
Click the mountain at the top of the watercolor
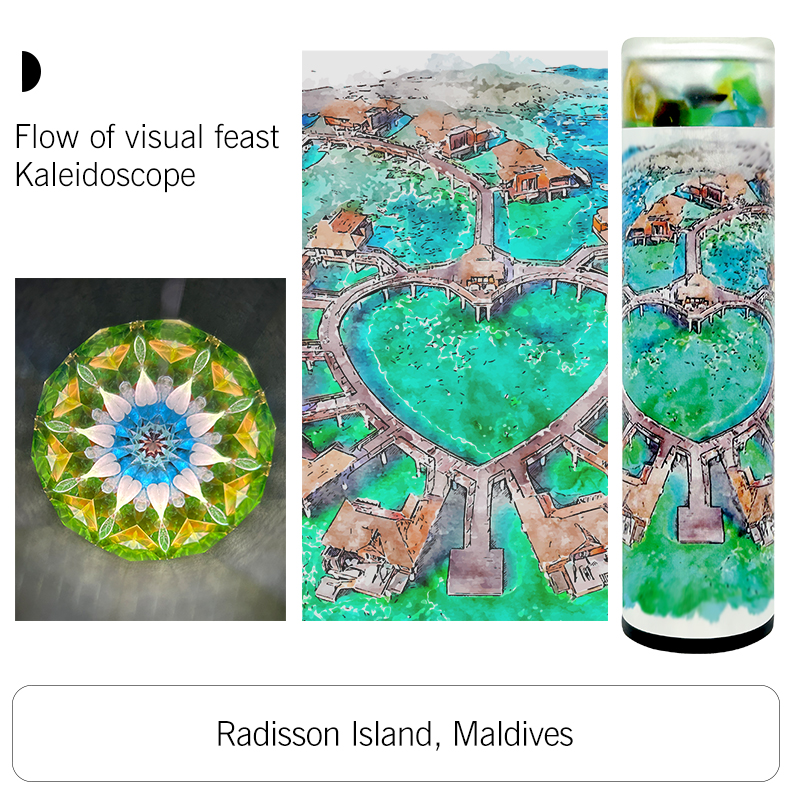pyautogui.click(x=459, y=77)
